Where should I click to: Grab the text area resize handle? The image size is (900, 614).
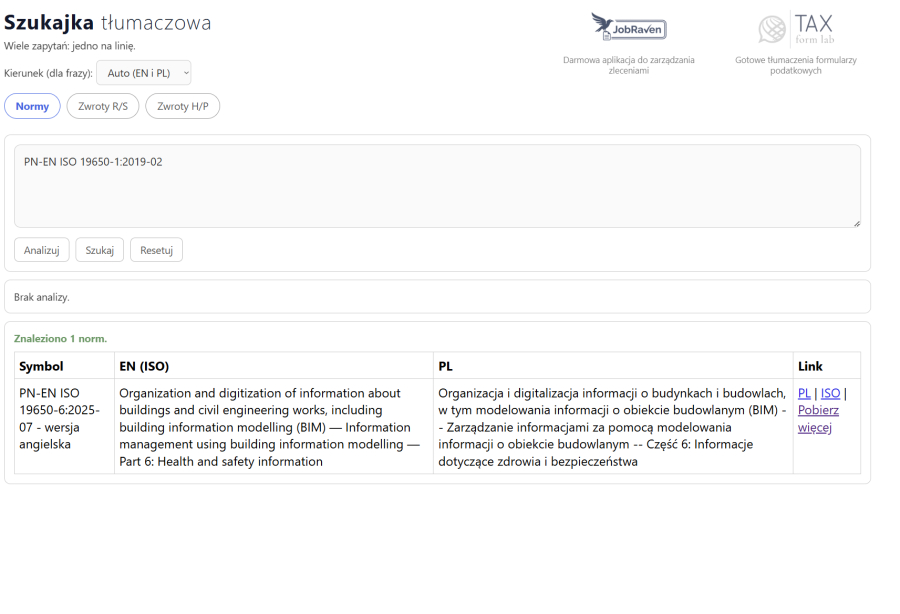pos(856,223)
